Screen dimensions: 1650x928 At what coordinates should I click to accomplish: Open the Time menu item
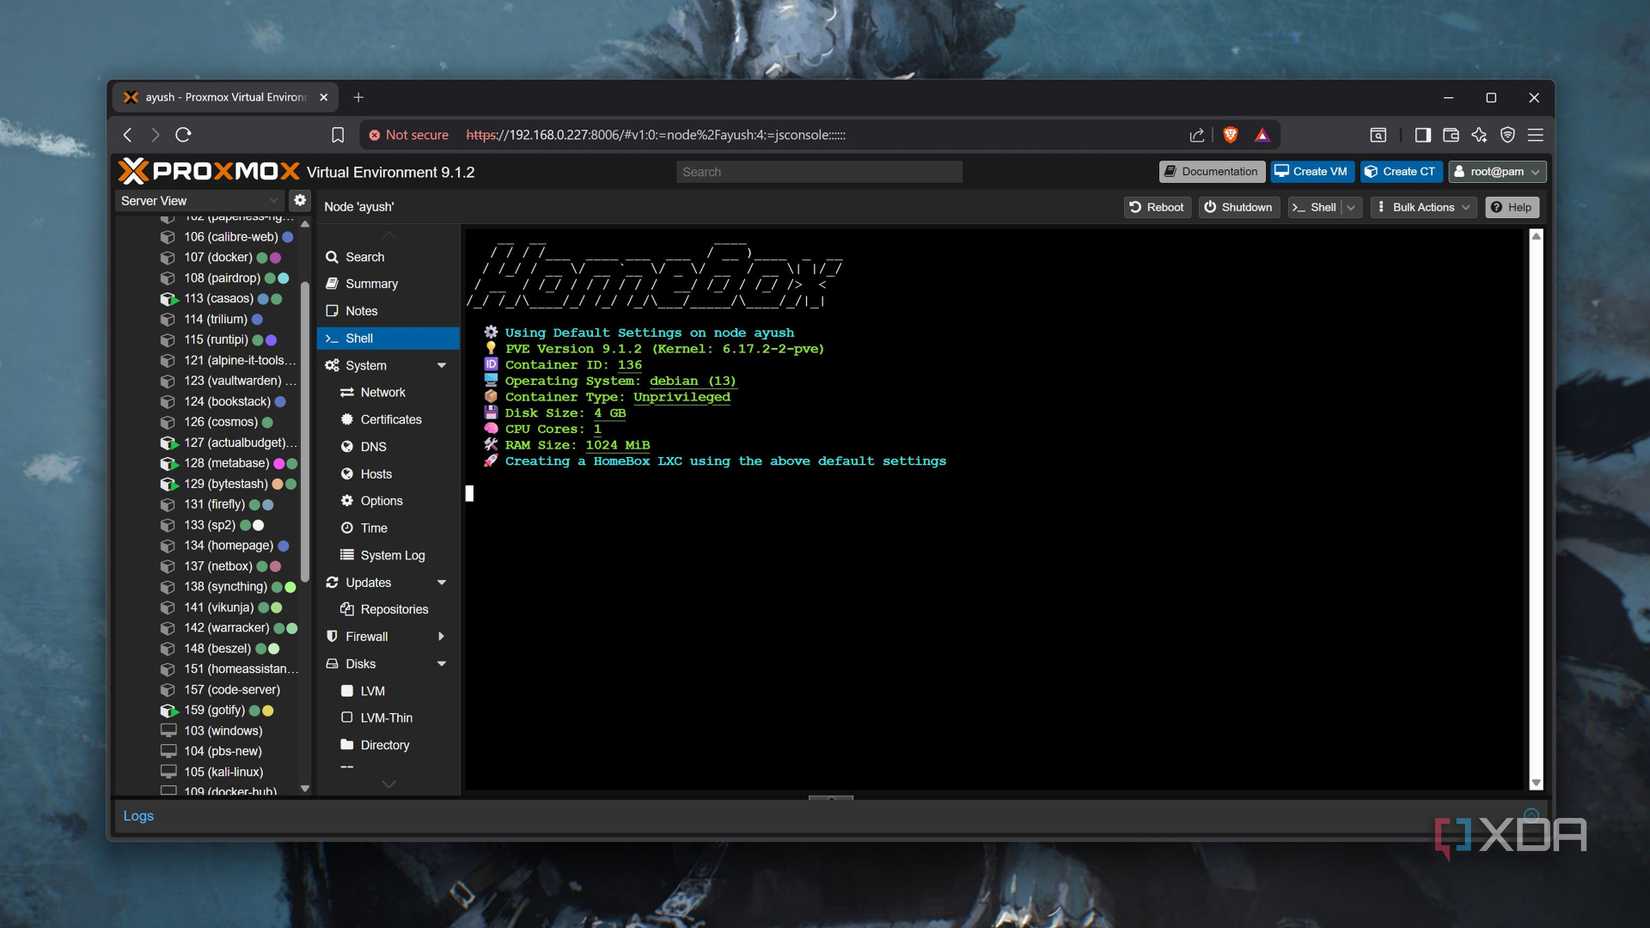[388, 528]
